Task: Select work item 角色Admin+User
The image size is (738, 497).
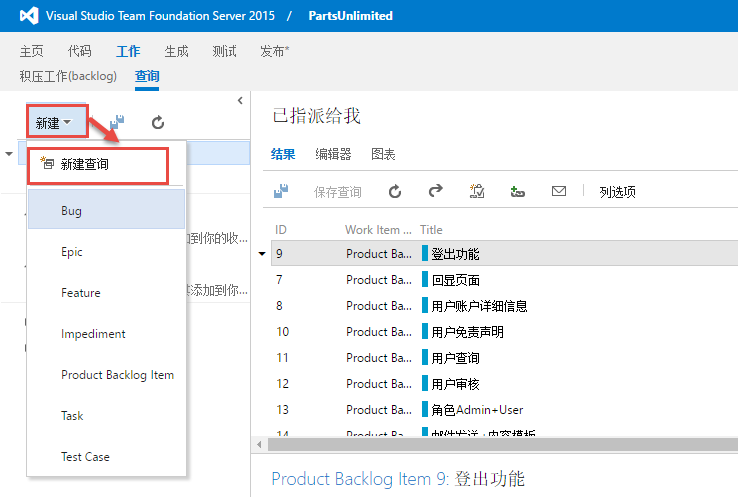Action: point(477,409)
